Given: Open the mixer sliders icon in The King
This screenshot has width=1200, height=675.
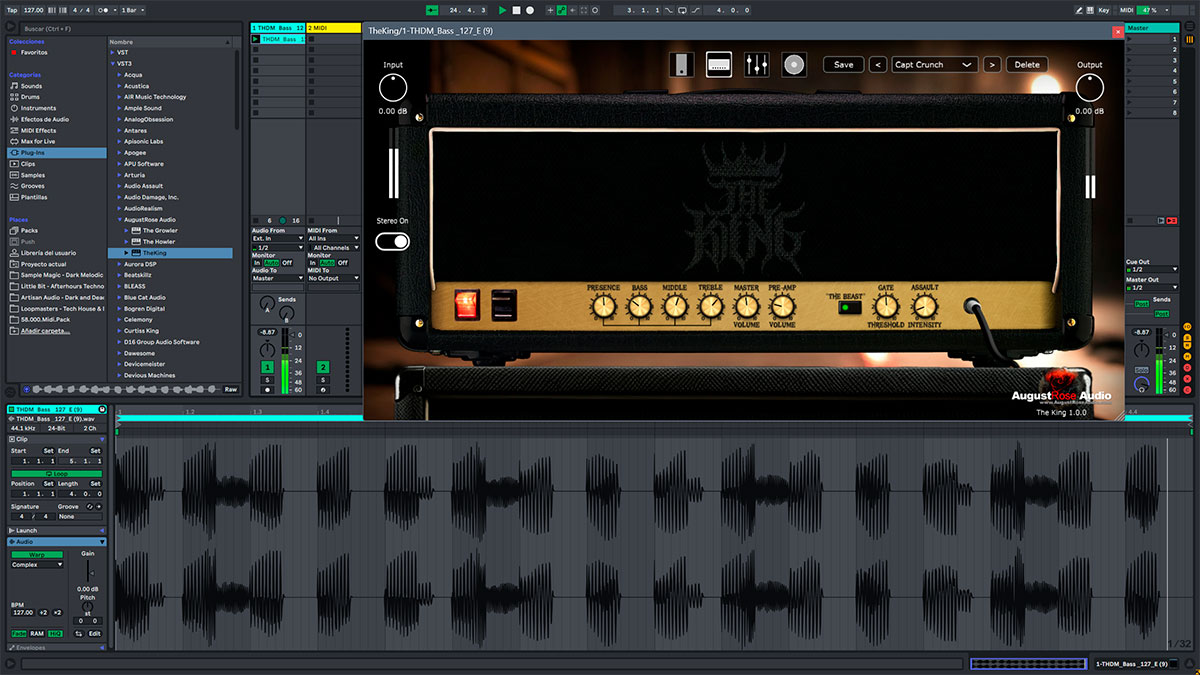Looking at the screenshot, I should (x=756, y=65).
